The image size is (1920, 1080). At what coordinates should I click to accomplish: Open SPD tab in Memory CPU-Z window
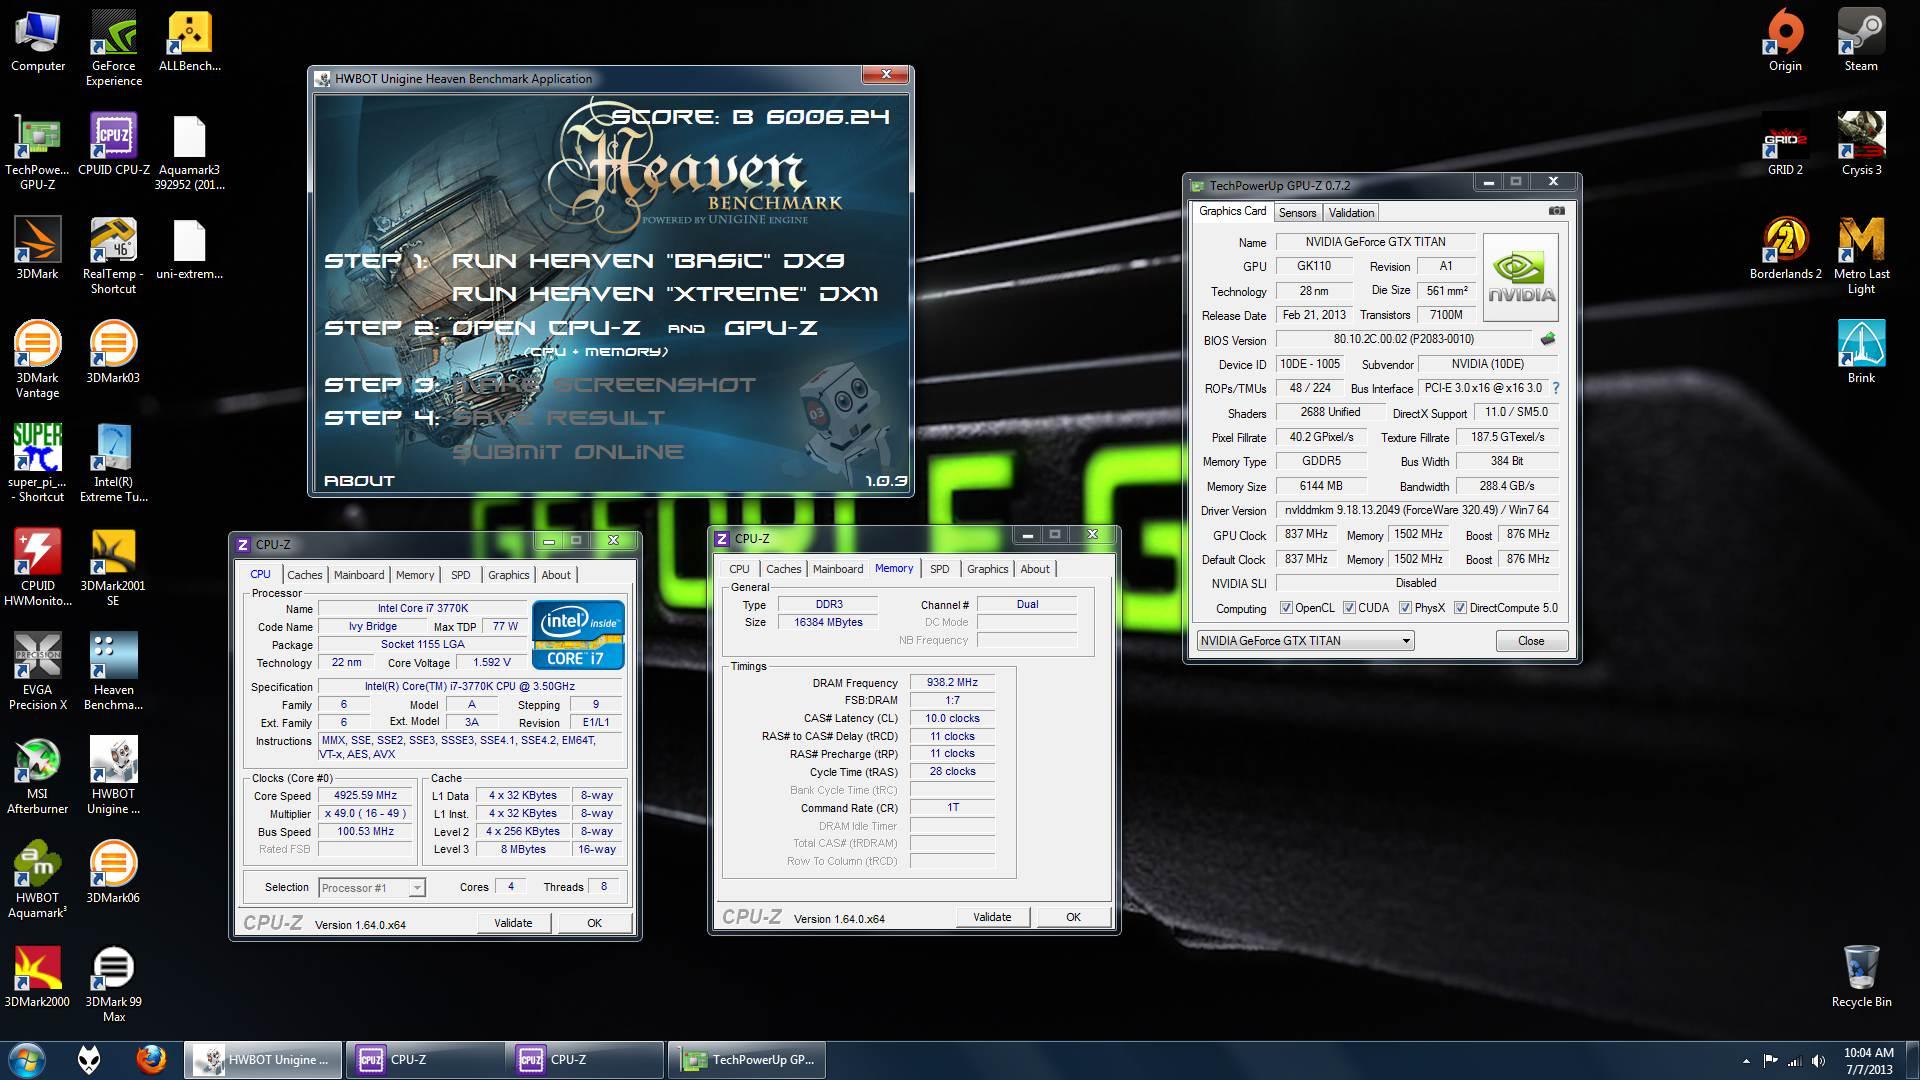940,569
